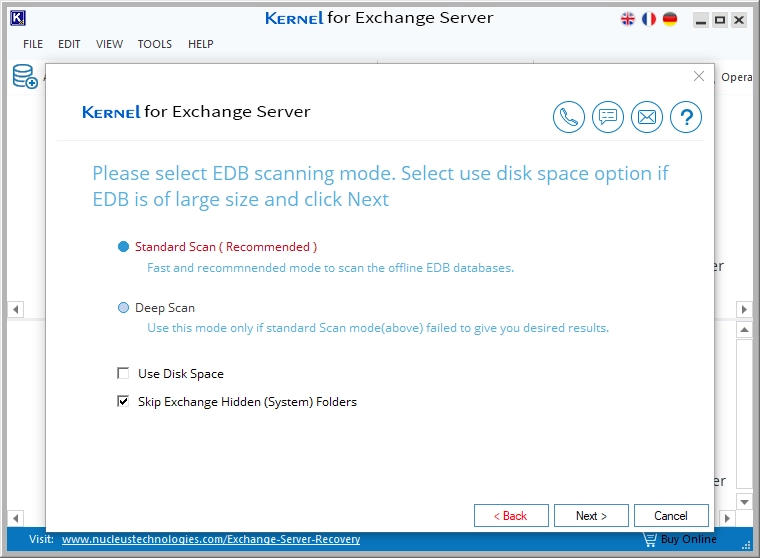Click the email support envelope icon
The width and height of the screenshot is (760, 558).
(647, 117)
